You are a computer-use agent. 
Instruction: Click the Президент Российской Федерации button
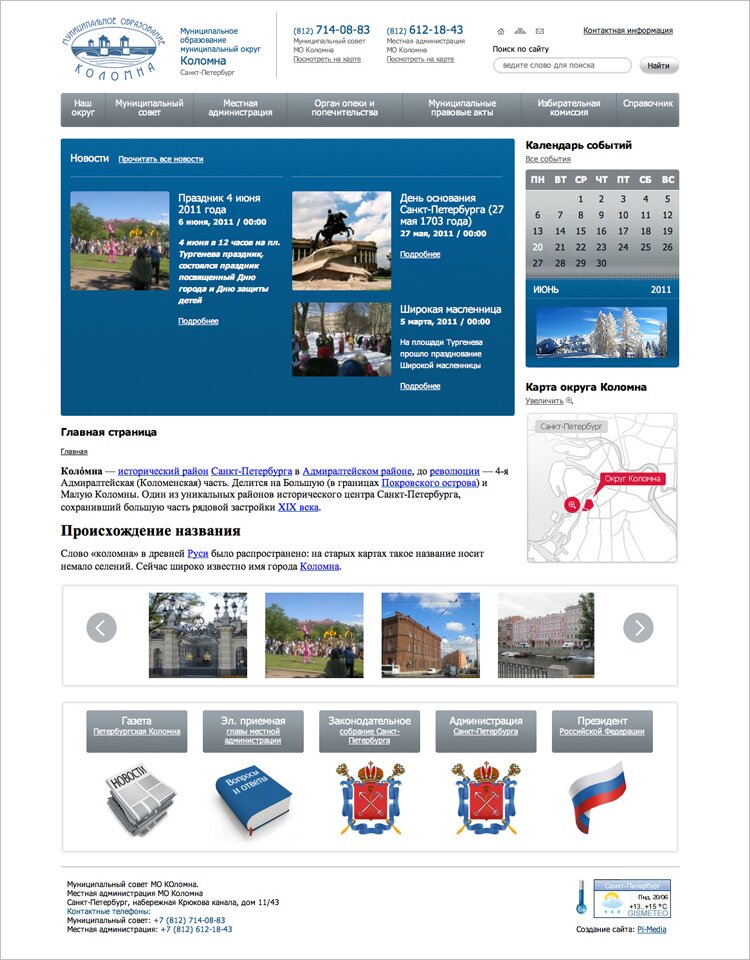[602, 731]
